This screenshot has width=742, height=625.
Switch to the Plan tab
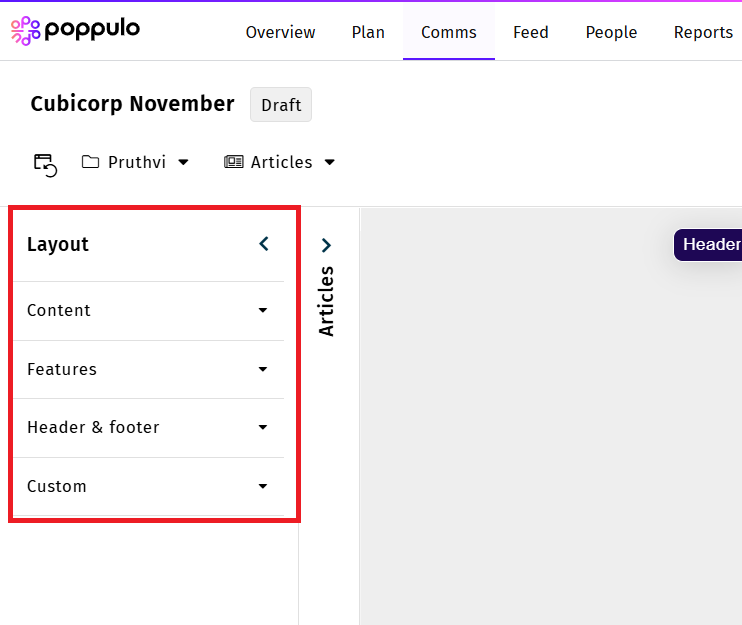pyautogui.click(x=368, y=32)
